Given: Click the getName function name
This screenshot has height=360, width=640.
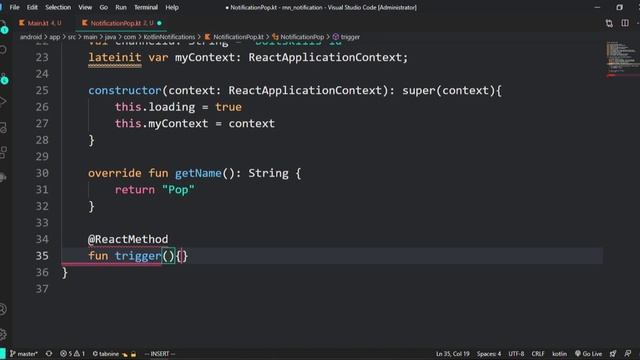Looking at the screenshot, I should point(198,173).
